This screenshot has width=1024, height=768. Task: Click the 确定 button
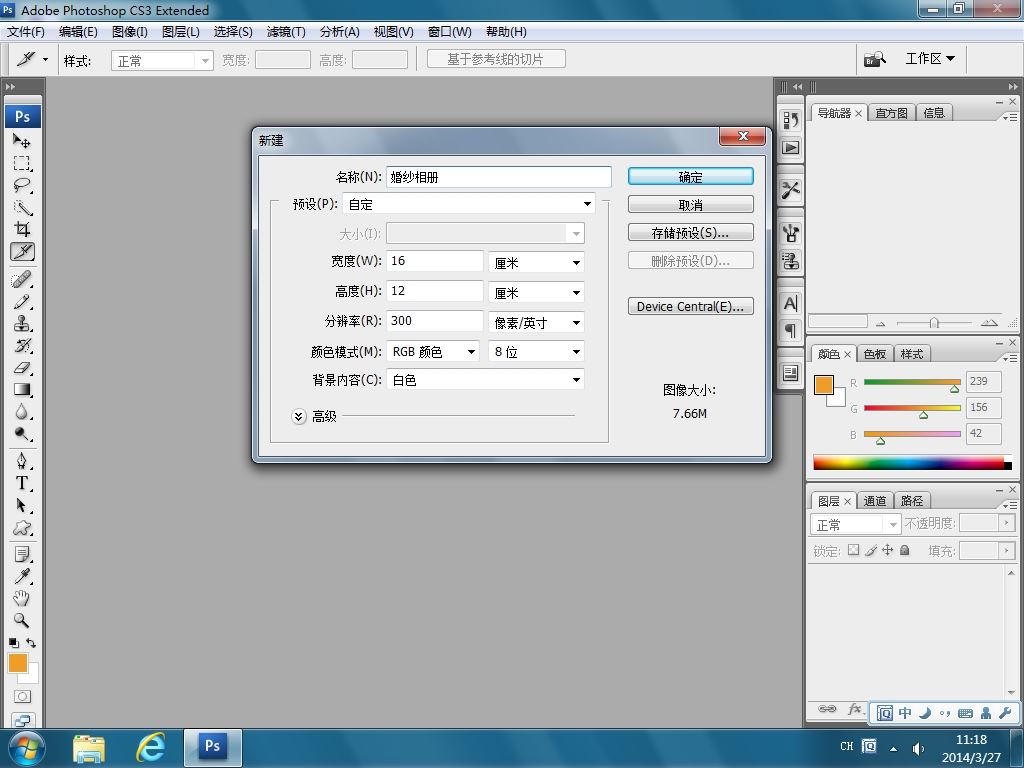click(x=690, y=176)
